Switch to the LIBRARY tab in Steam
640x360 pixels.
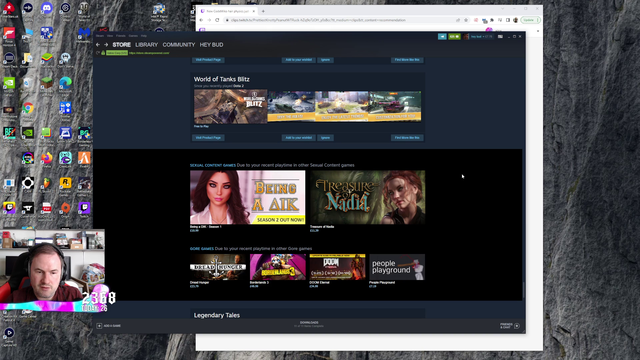tap(147, 44)
